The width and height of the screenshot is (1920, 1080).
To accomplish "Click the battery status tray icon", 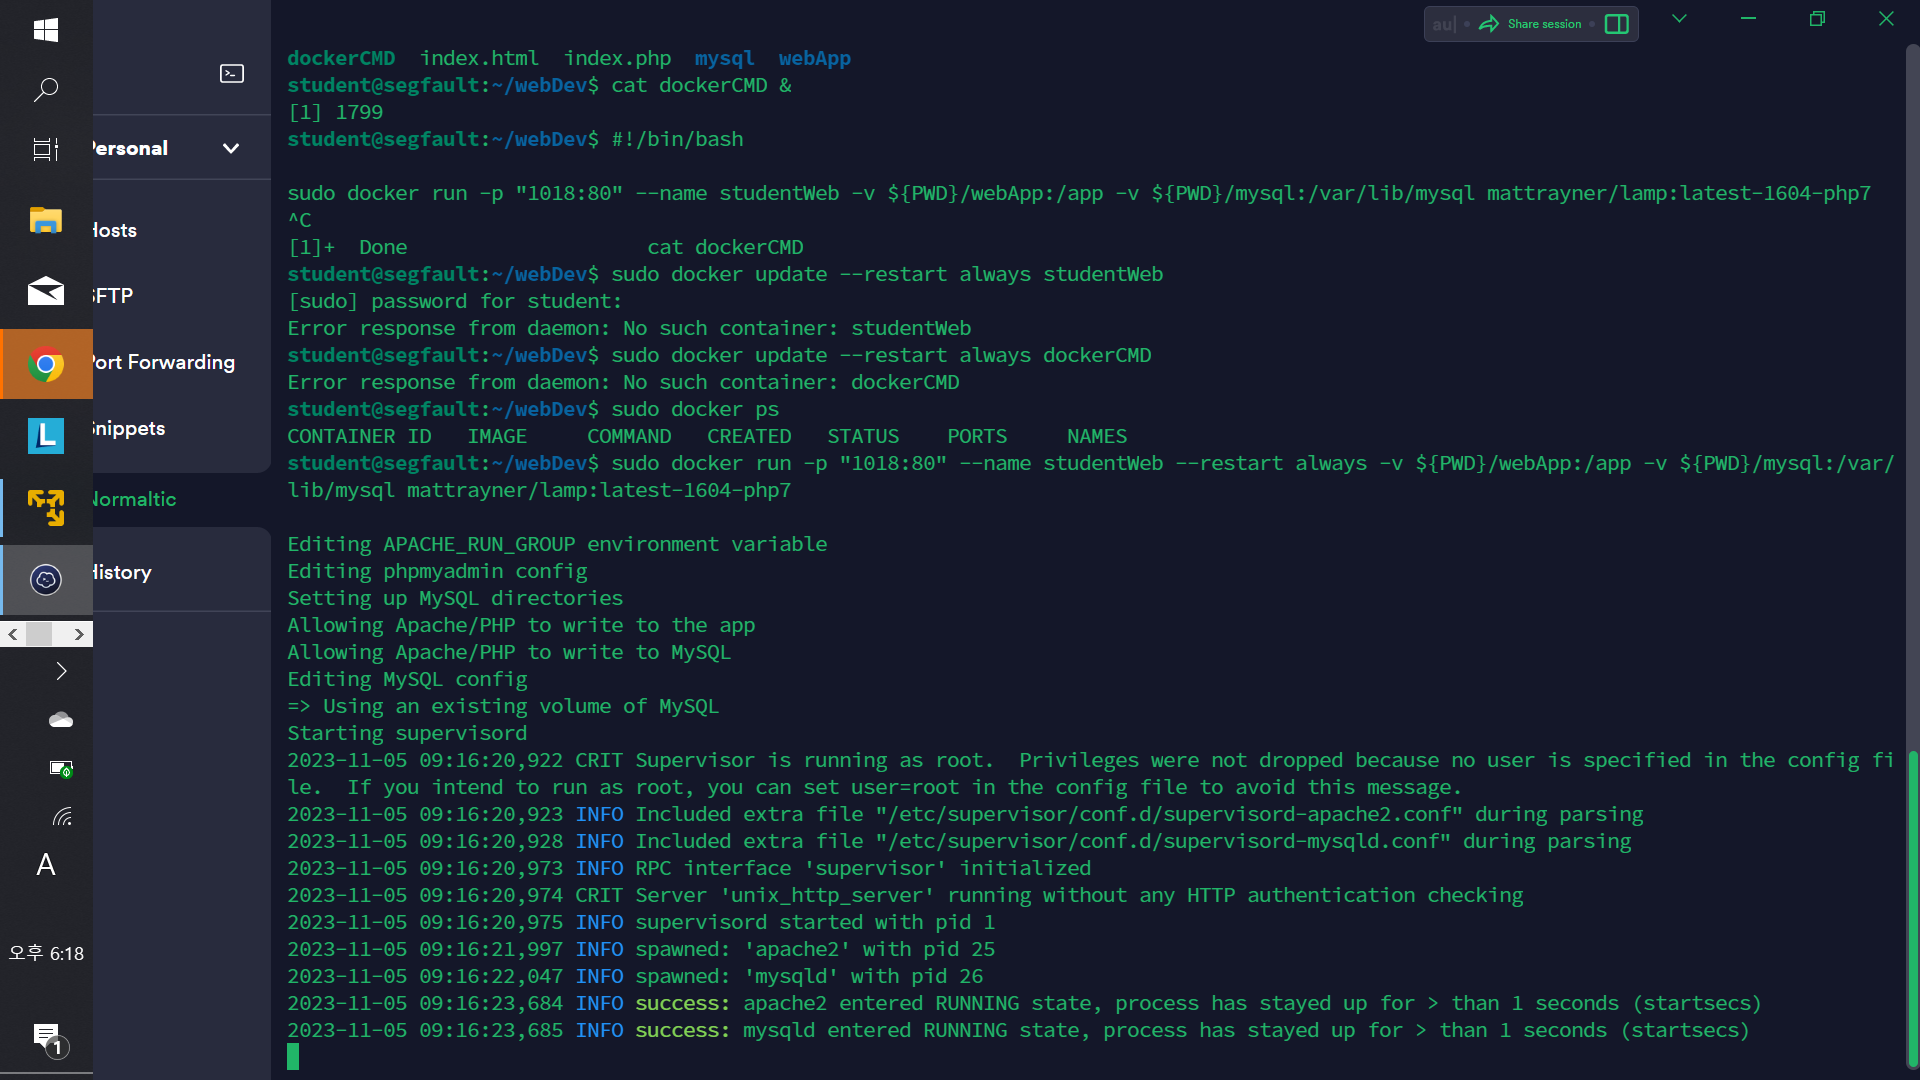I will pyautogui.click(x=61, y=768).
